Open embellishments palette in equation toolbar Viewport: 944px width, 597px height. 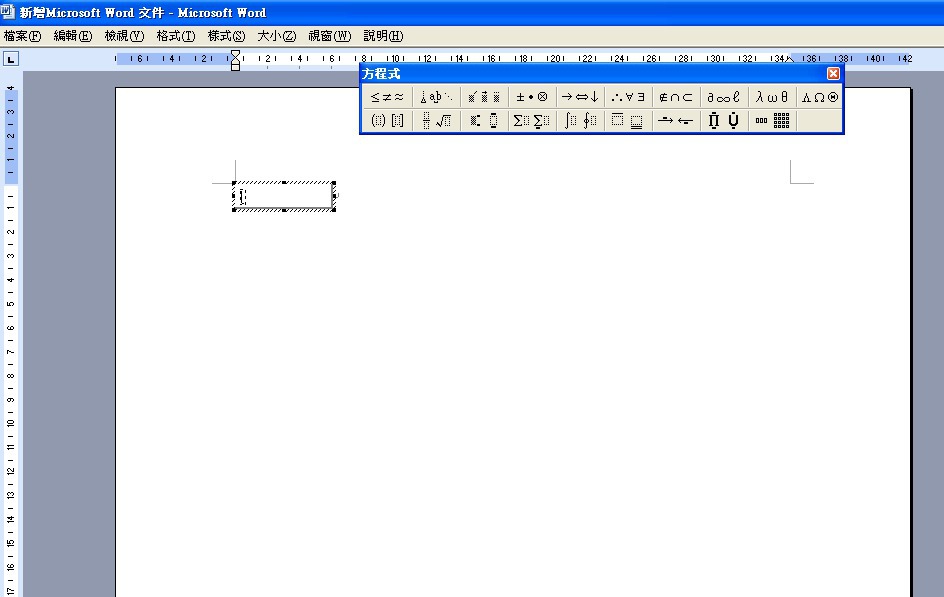(485, 97)
